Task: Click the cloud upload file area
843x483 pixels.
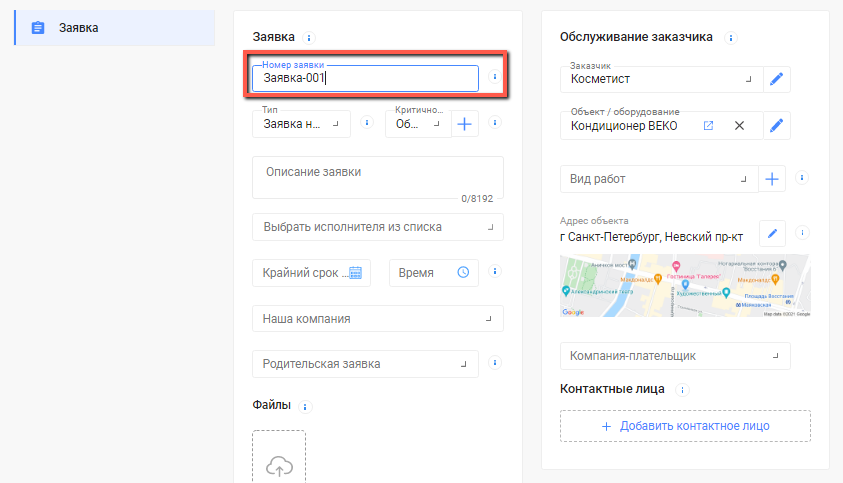Action: [279, 457]
